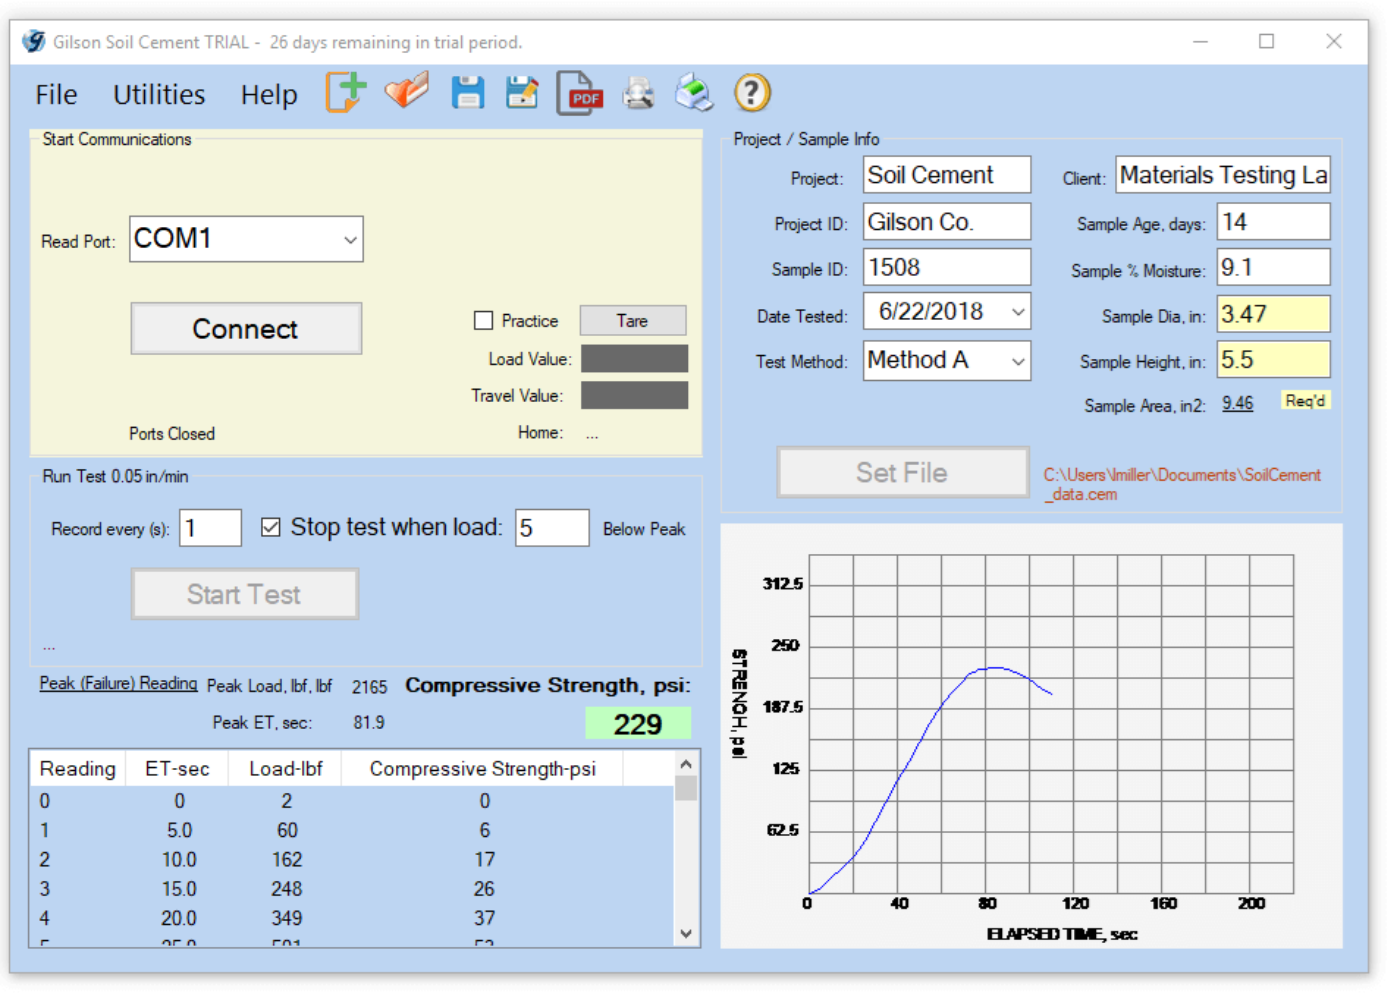
Task: Click the Set File button
Action: click(902, 472)
